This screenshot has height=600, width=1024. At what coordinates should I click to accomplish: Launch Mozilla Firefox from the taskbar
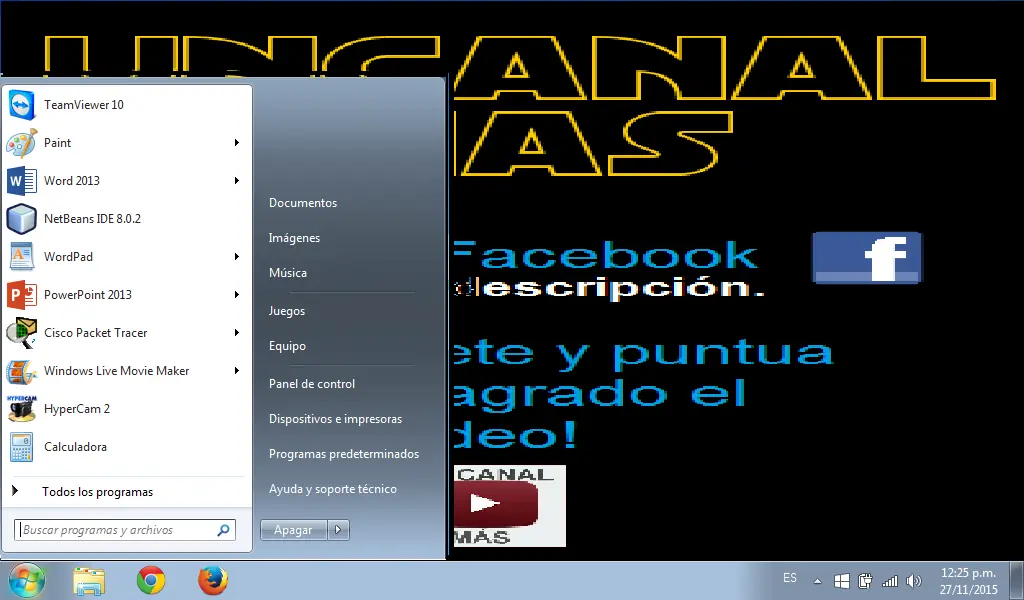pyautogui.click(x=213, y=580)
